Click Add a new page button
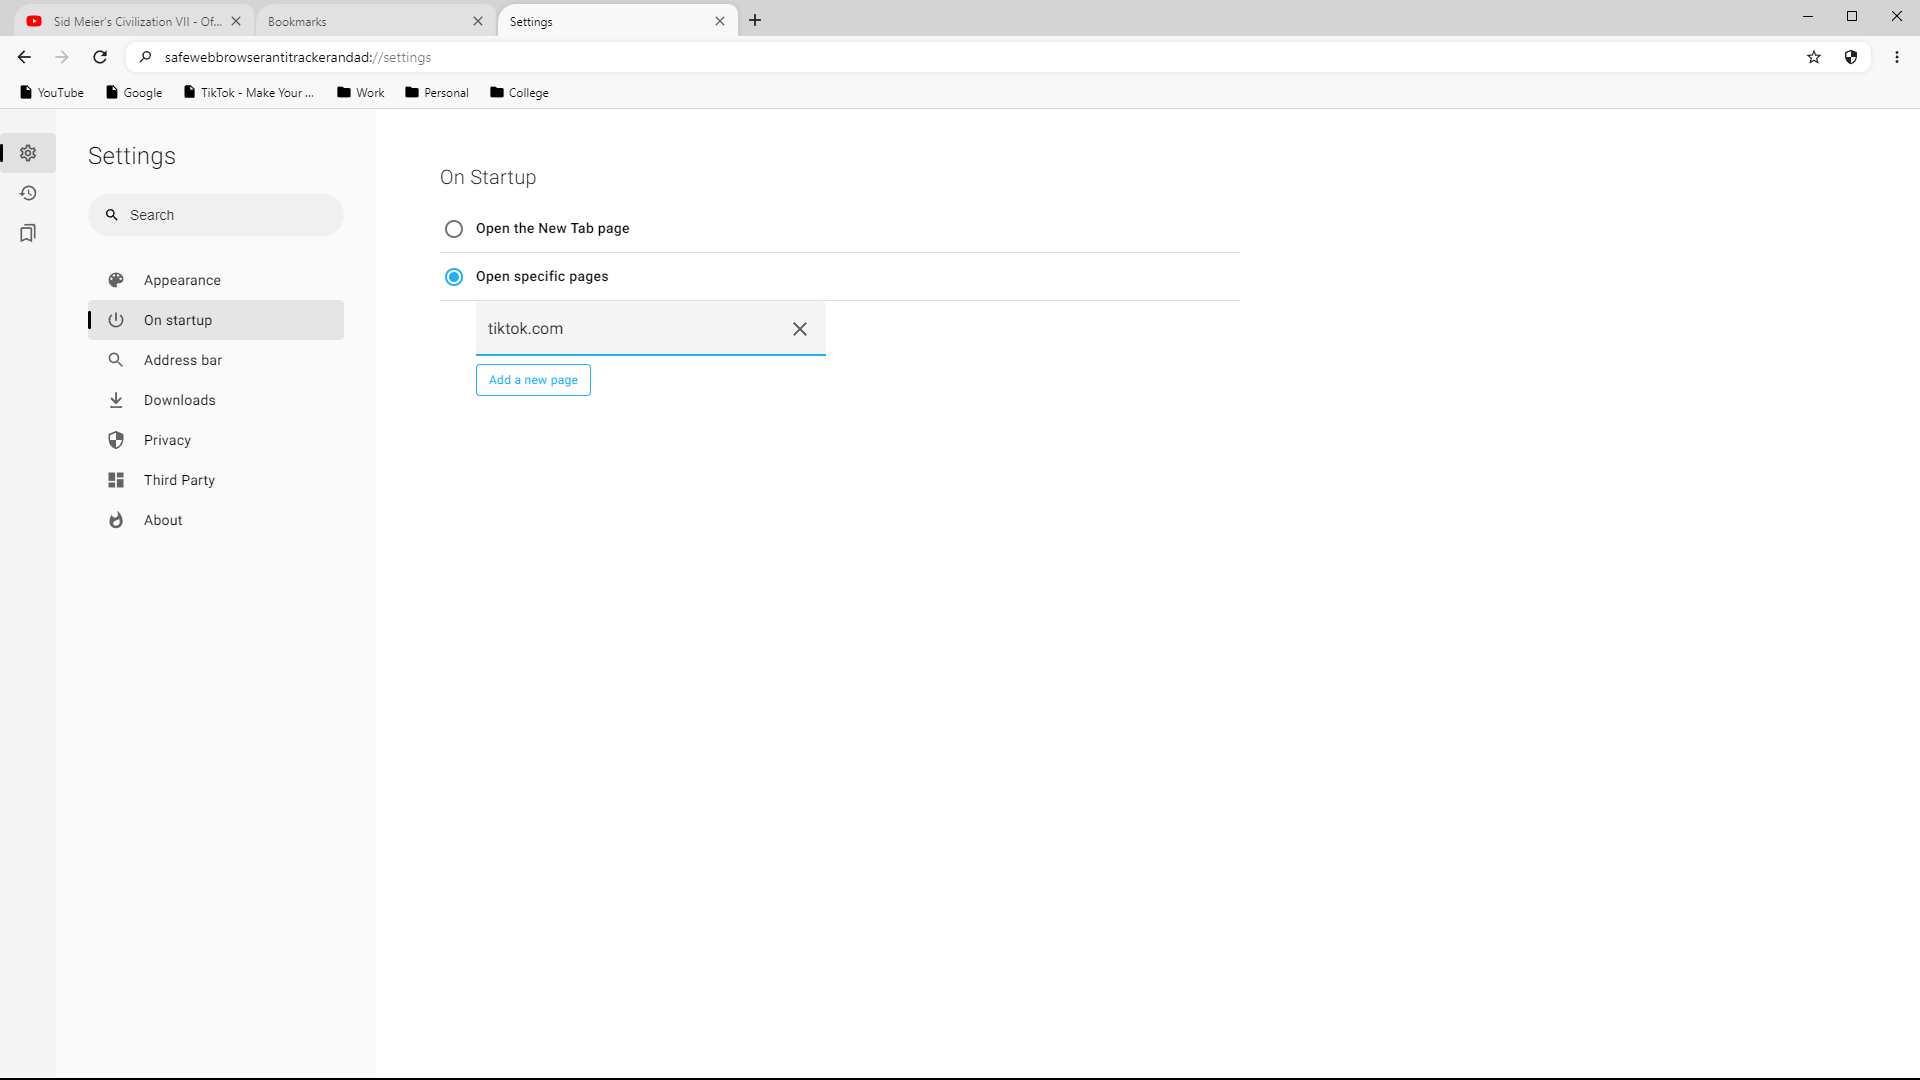Viewport: 1920px width, 1080px height. (x=533, y=380)
